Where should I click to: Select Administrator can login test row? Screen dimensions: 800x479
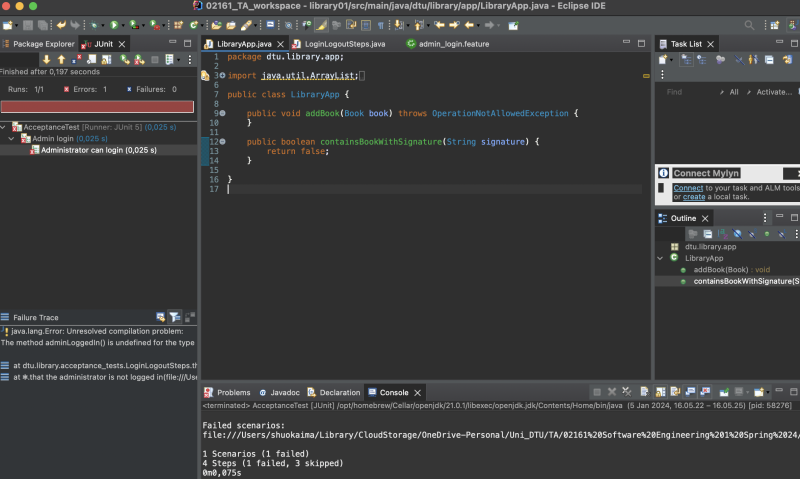(x=98, y=150)
